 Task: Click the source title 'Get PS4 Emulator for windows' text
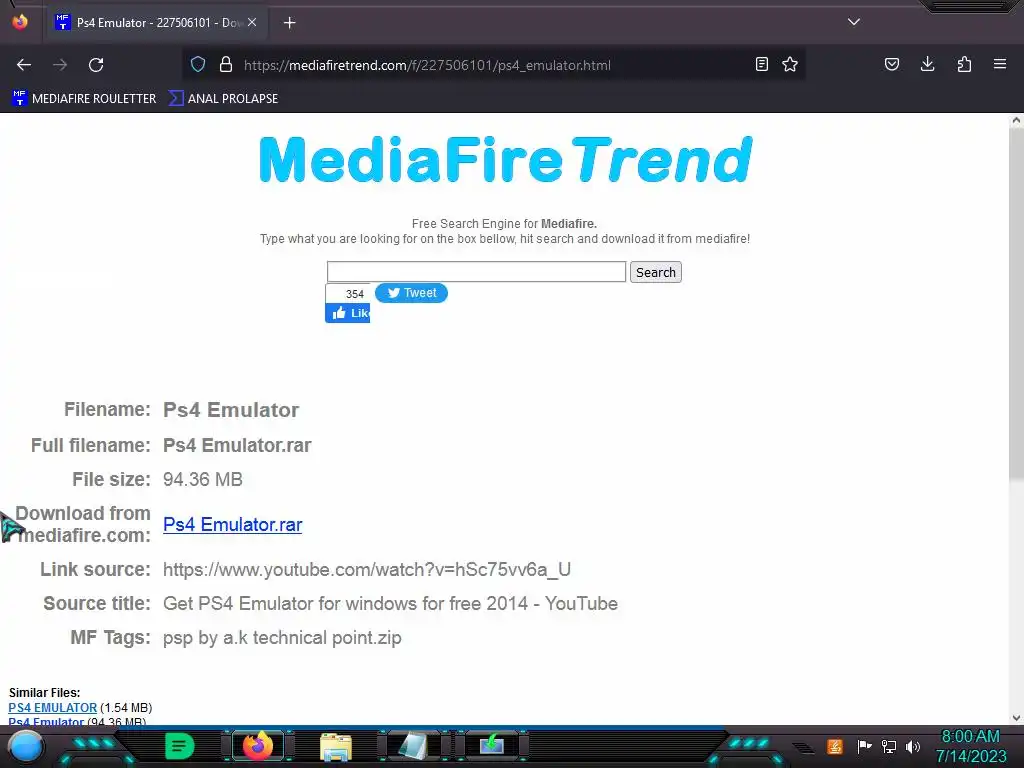[391, 603]
